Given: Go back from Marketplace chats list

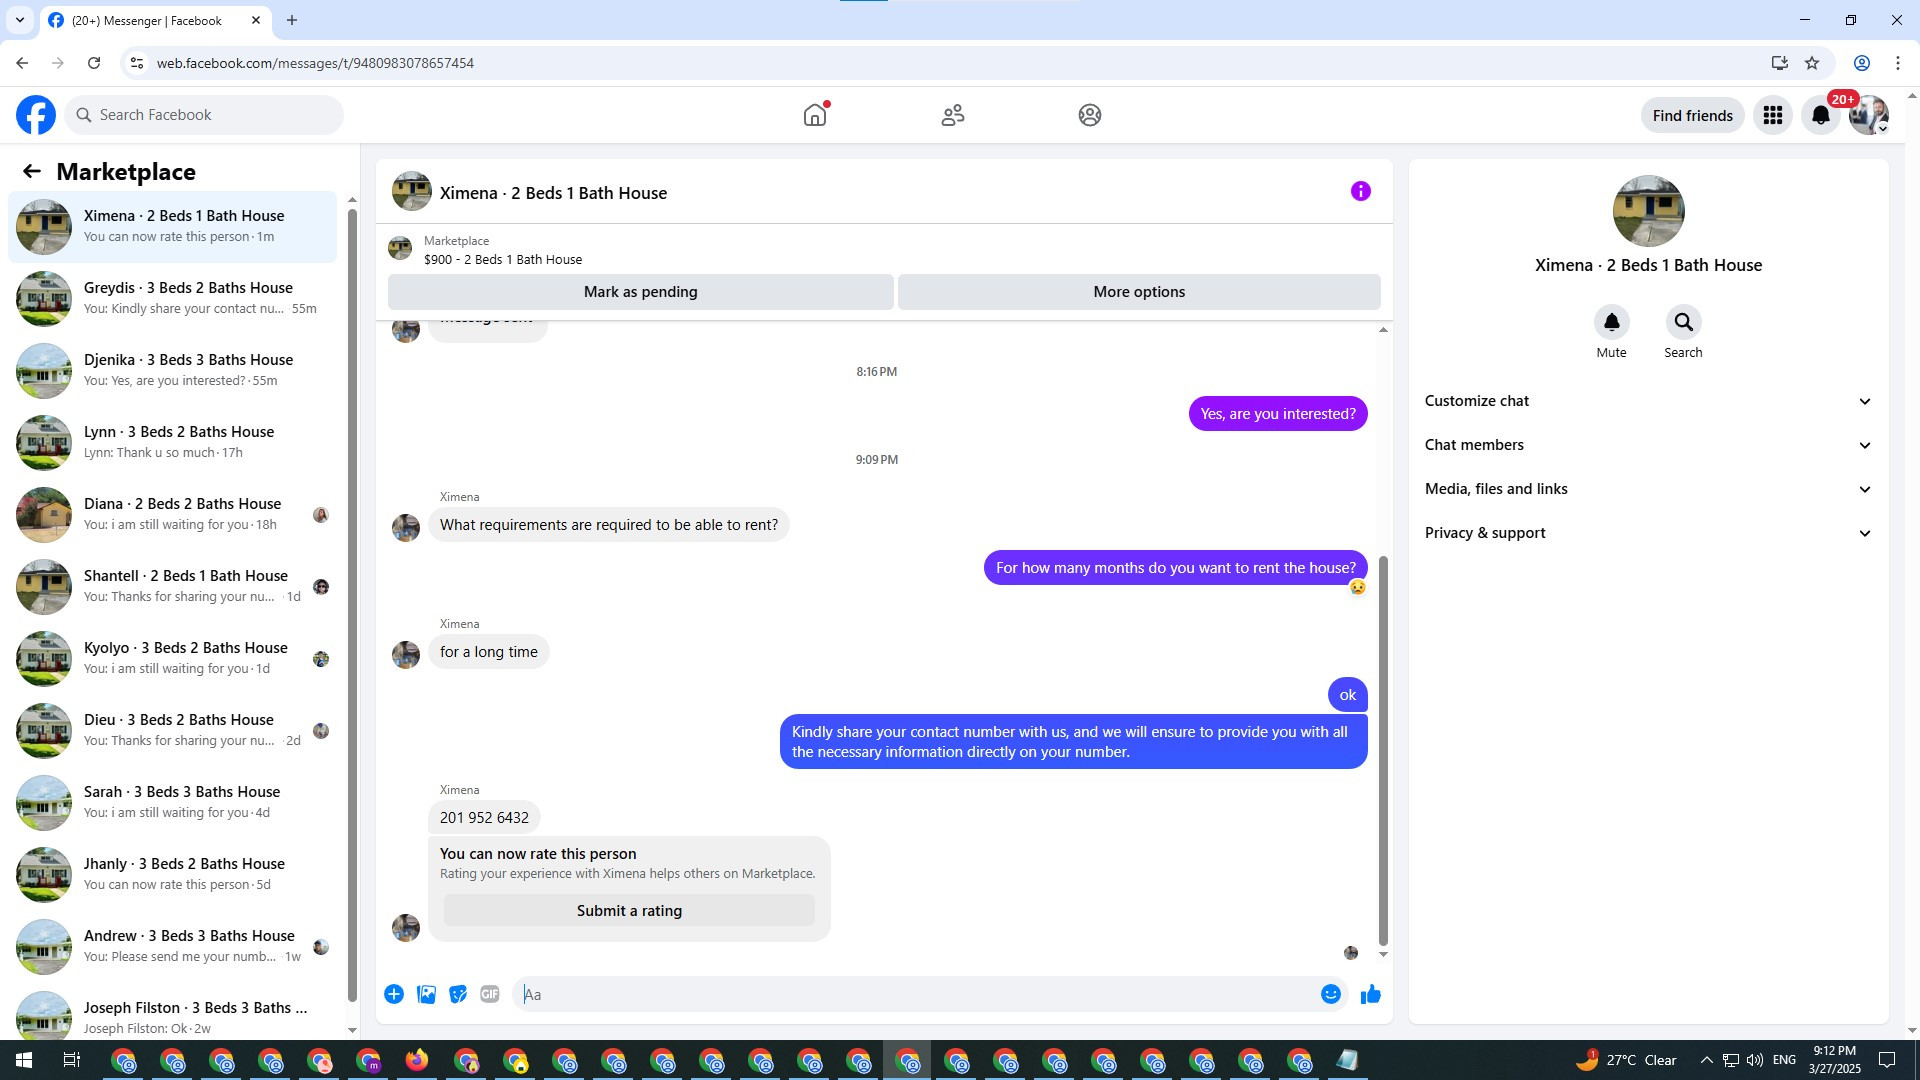Looking at the screenshot, I should tap(32, 171).
